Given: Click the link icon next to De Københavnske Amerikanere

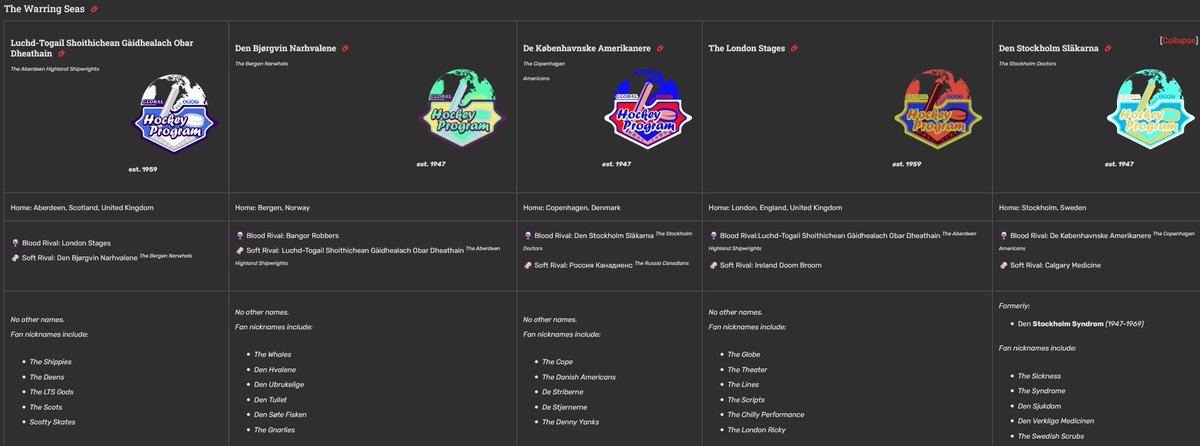Looking at the screenshot, I should click(660, 48).
